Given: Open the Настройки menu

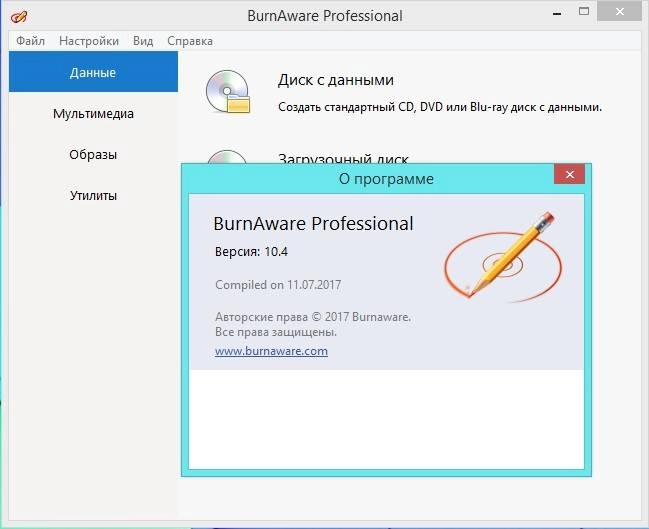Looking at the screenshot, I should point(89,41).
